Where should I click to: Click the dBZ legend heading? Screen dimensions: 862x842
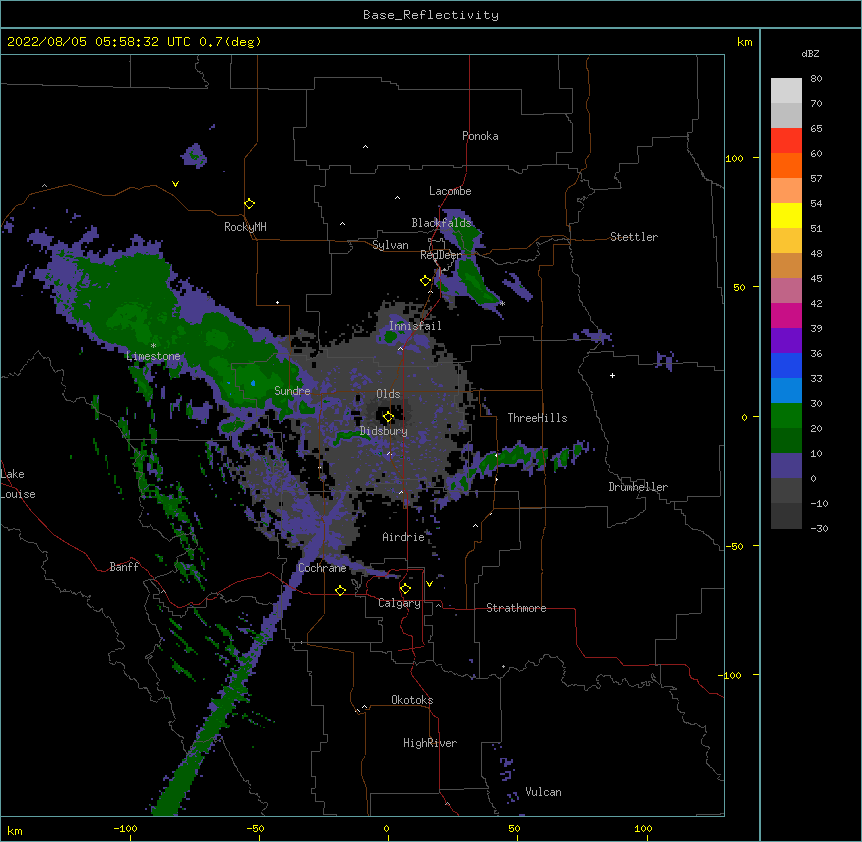[810, 54]
